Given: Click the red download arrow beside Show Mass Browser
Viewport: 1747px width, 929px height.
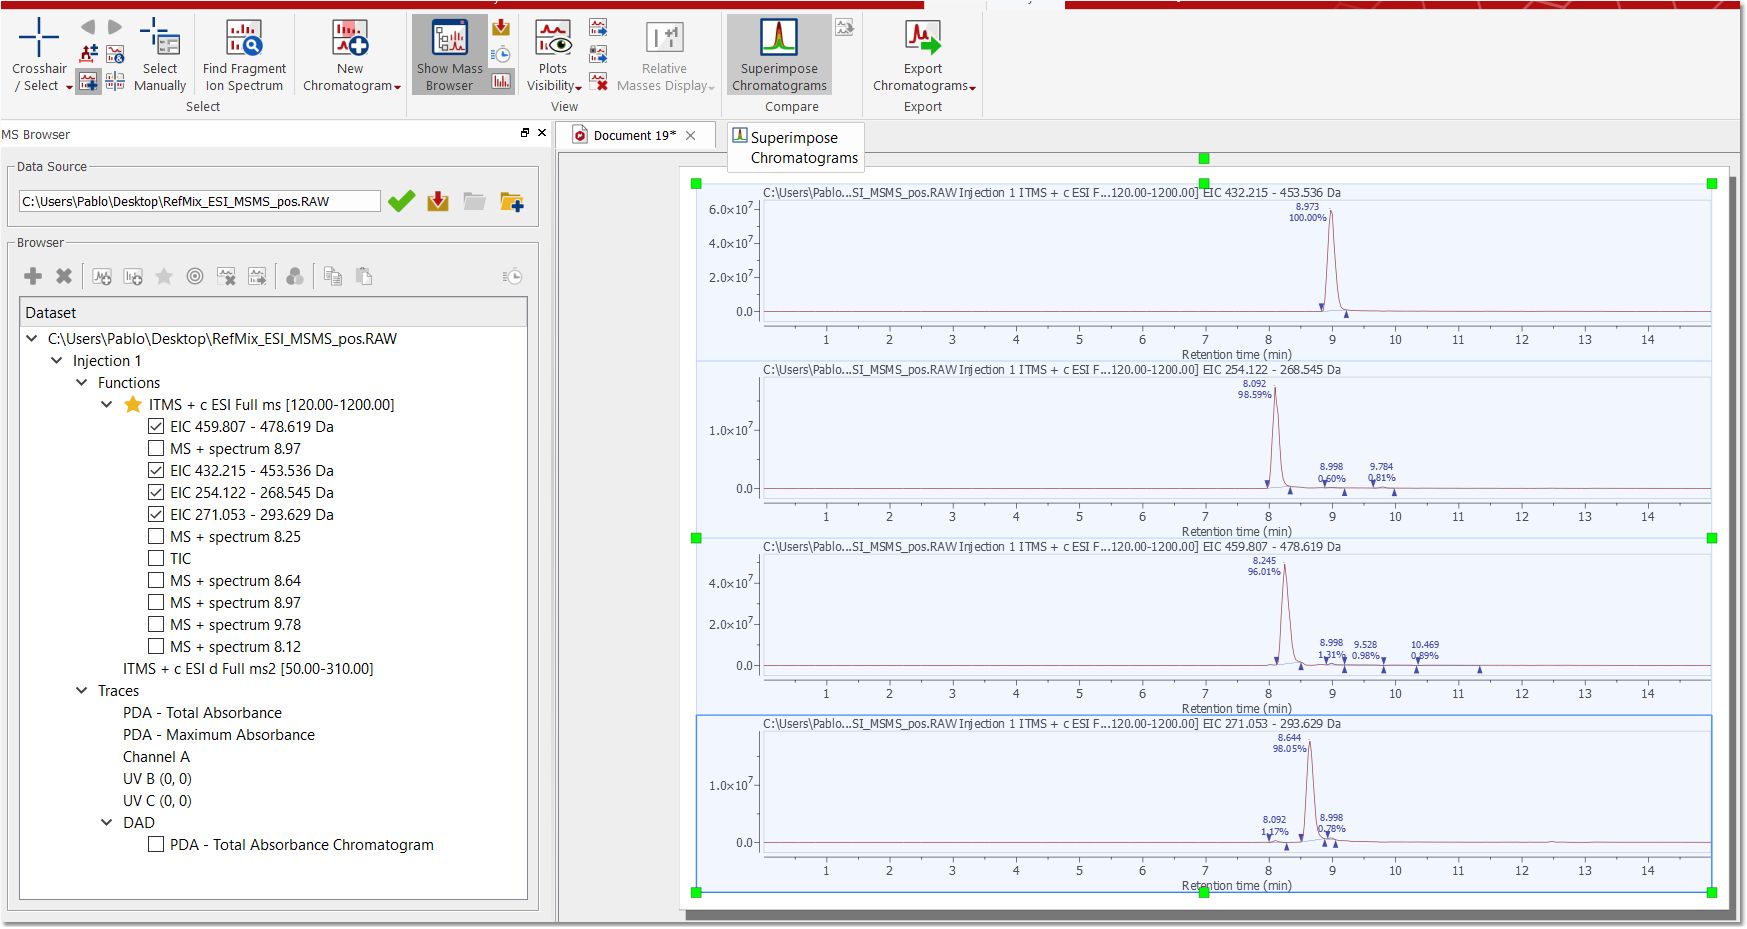Looking at the screenshot, I should [x=501, y=28].
